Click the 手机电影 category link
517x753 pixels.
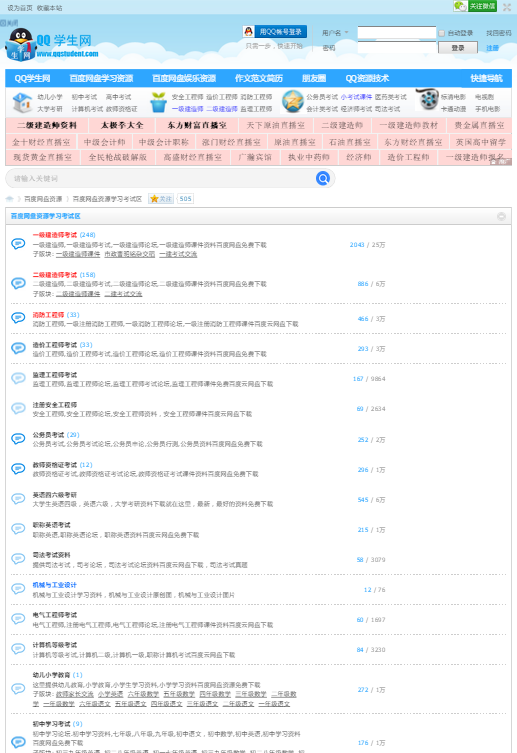488,109
